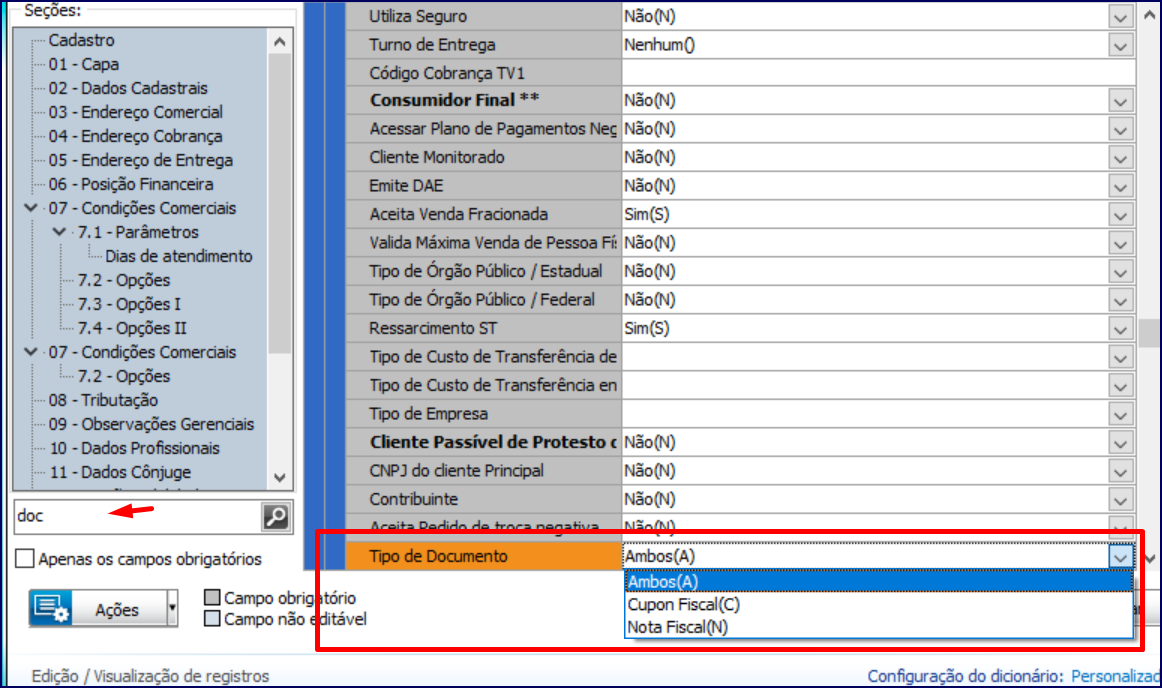Image resolution: width=1162 pixels, height=688 pixels.
Task: Select '05 - Endereço de Entrega' section
Action: 141,159
